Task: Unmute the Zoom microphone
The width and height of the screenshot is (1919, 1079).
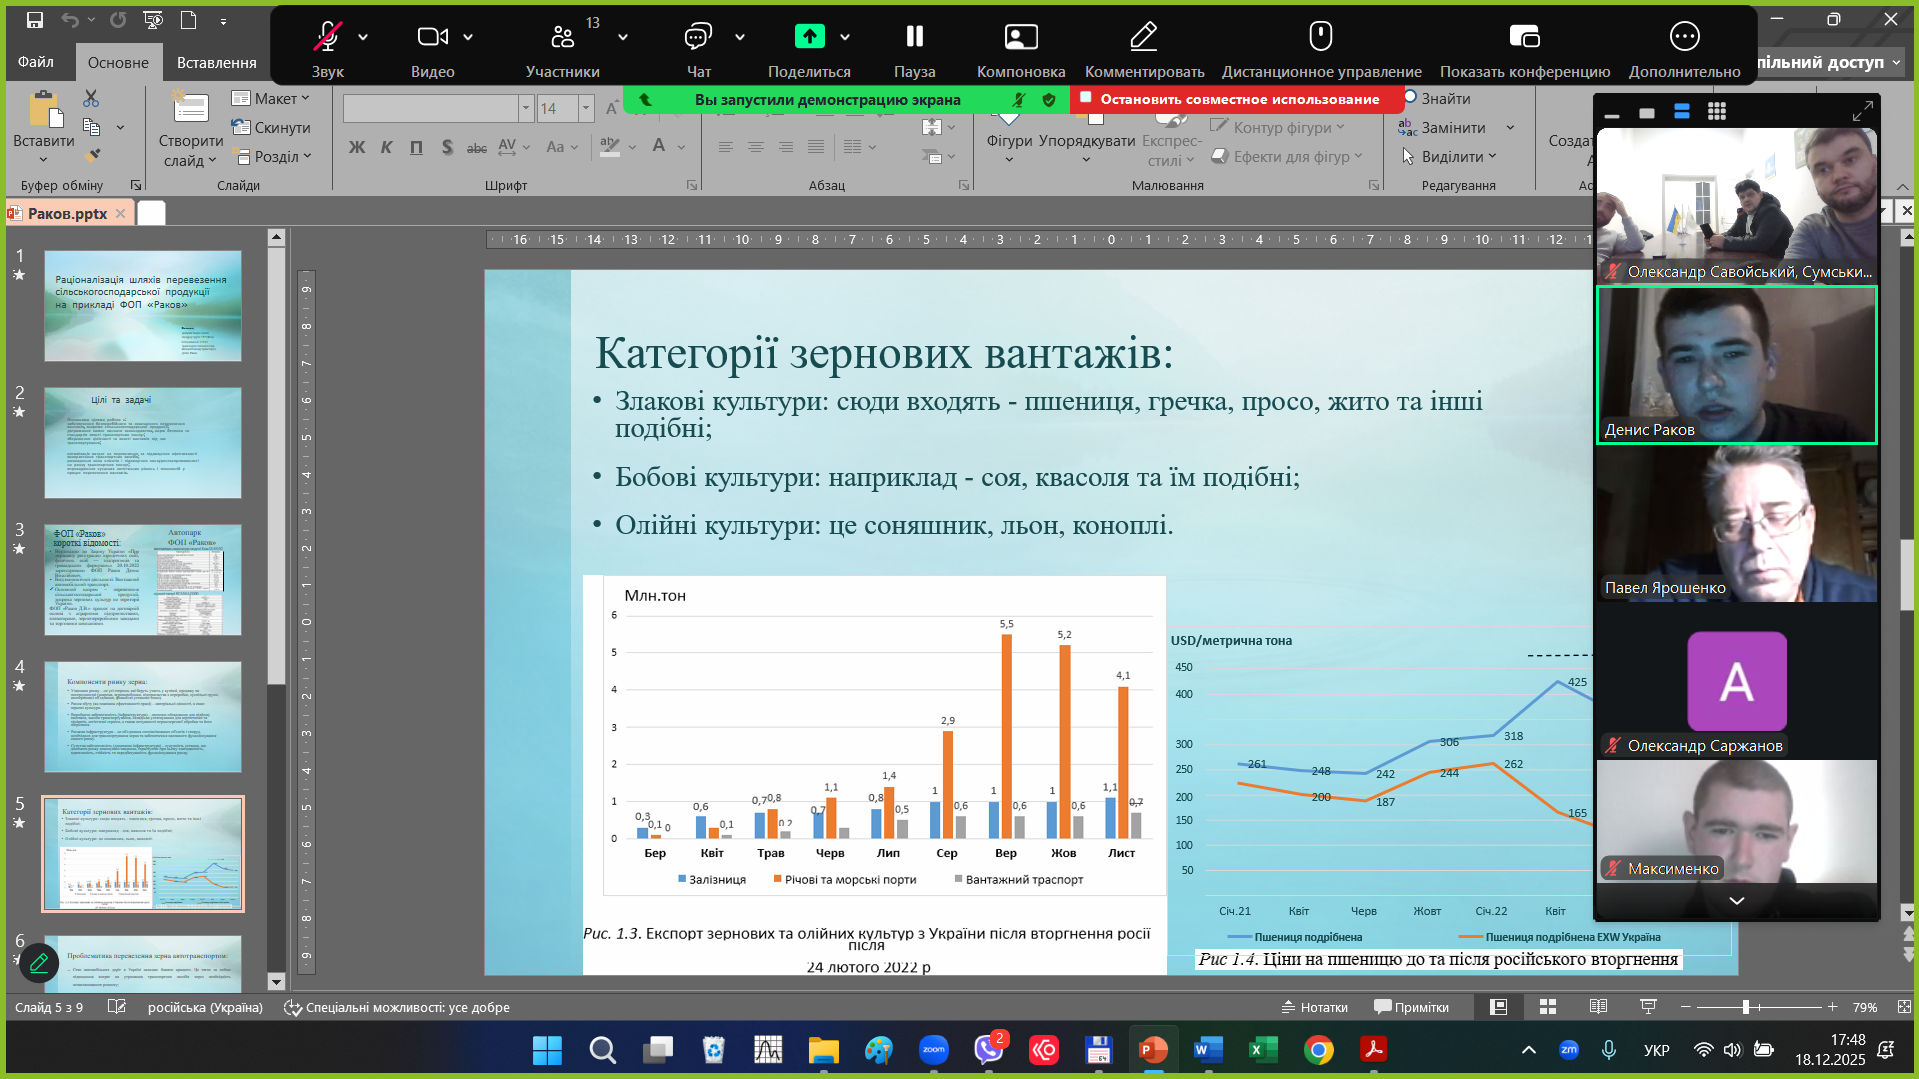Action: pyautogui.click(x=327, y=38)
